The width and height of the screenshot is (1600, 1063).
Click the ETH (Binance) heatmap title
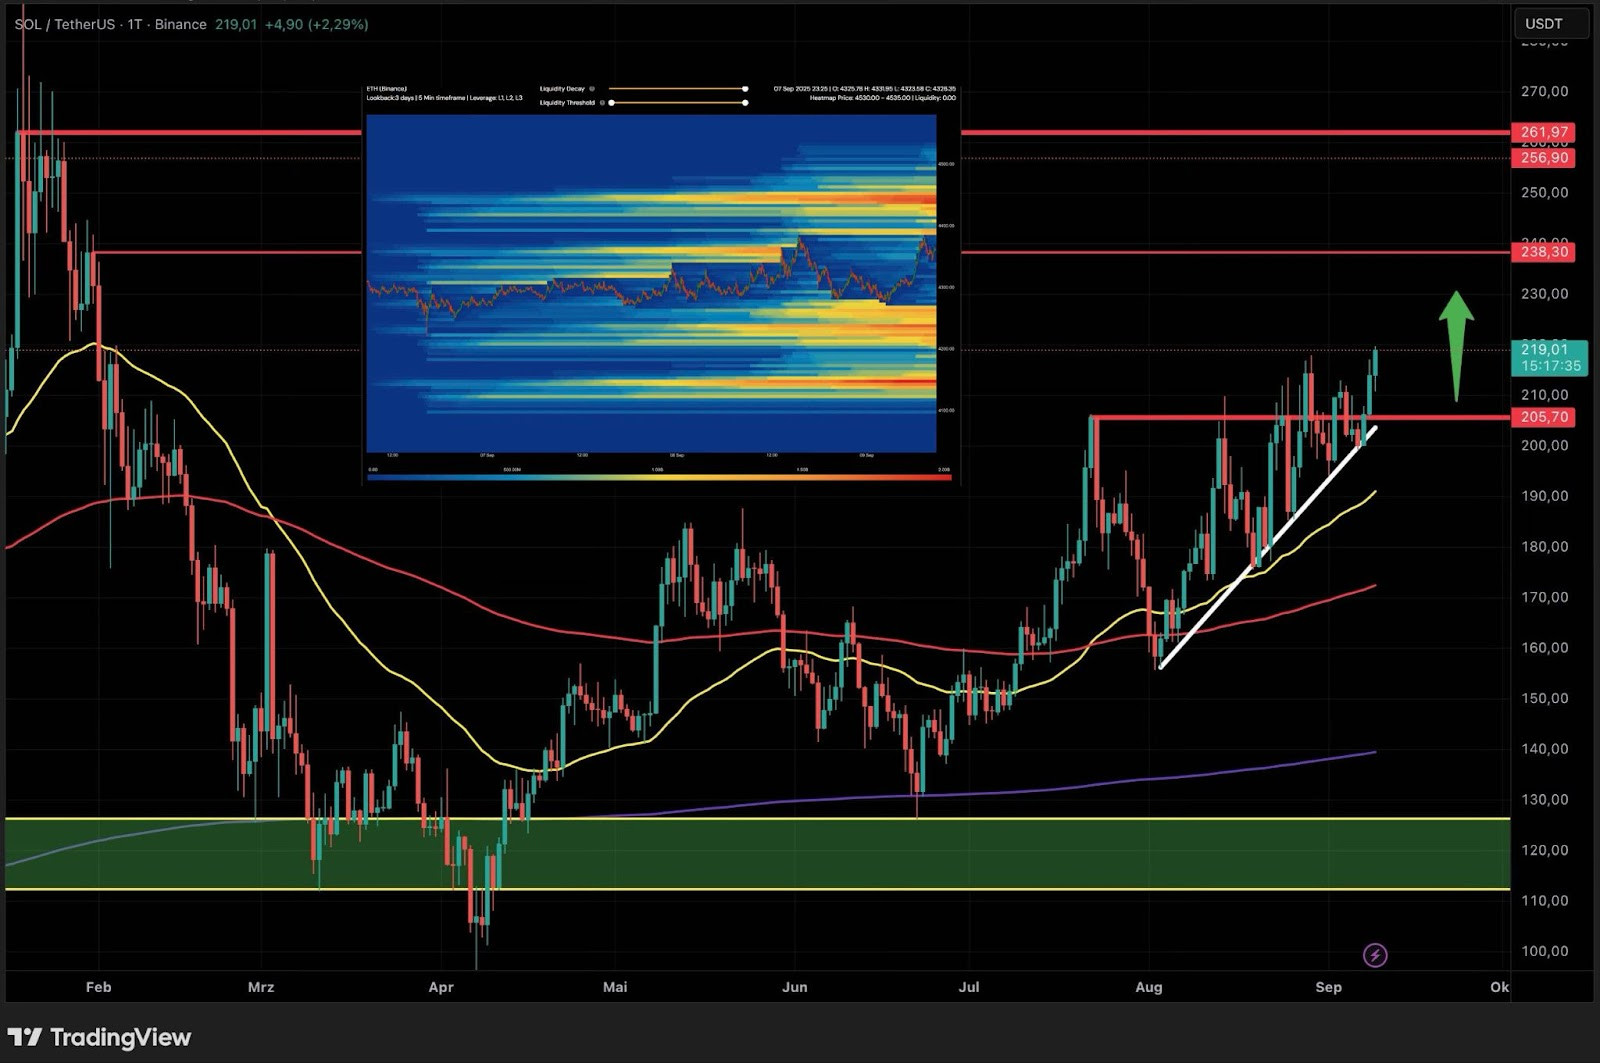(386, 89)
